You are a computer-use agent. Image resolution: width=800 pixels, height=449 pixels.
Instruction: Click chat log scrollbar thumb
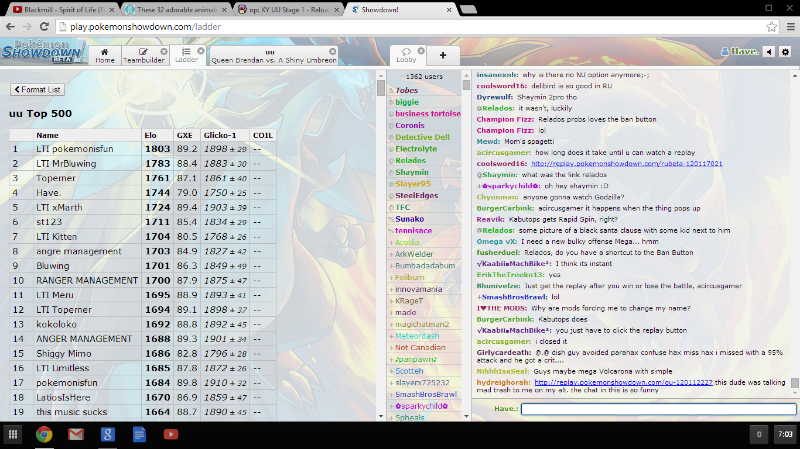[794, 383]
